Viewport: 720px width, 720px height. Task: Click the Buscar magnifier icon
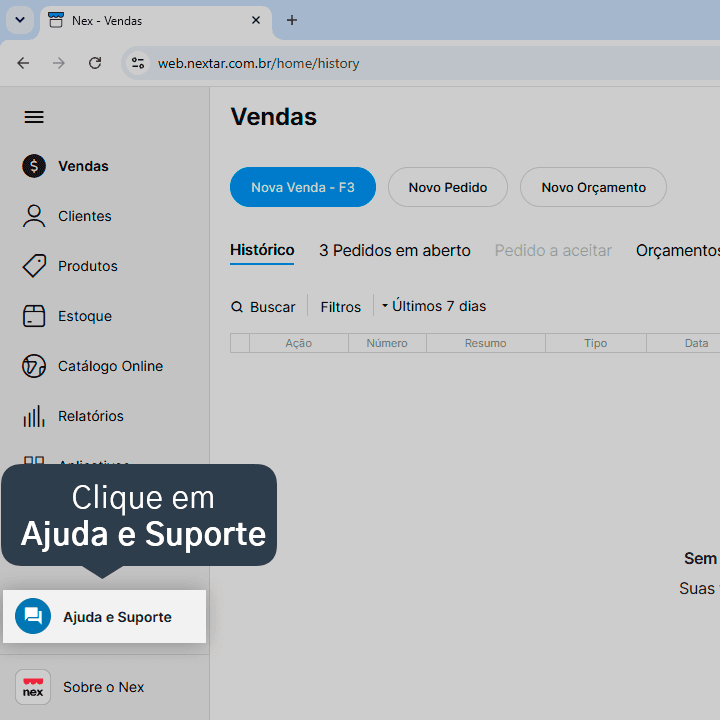(237, 307)
